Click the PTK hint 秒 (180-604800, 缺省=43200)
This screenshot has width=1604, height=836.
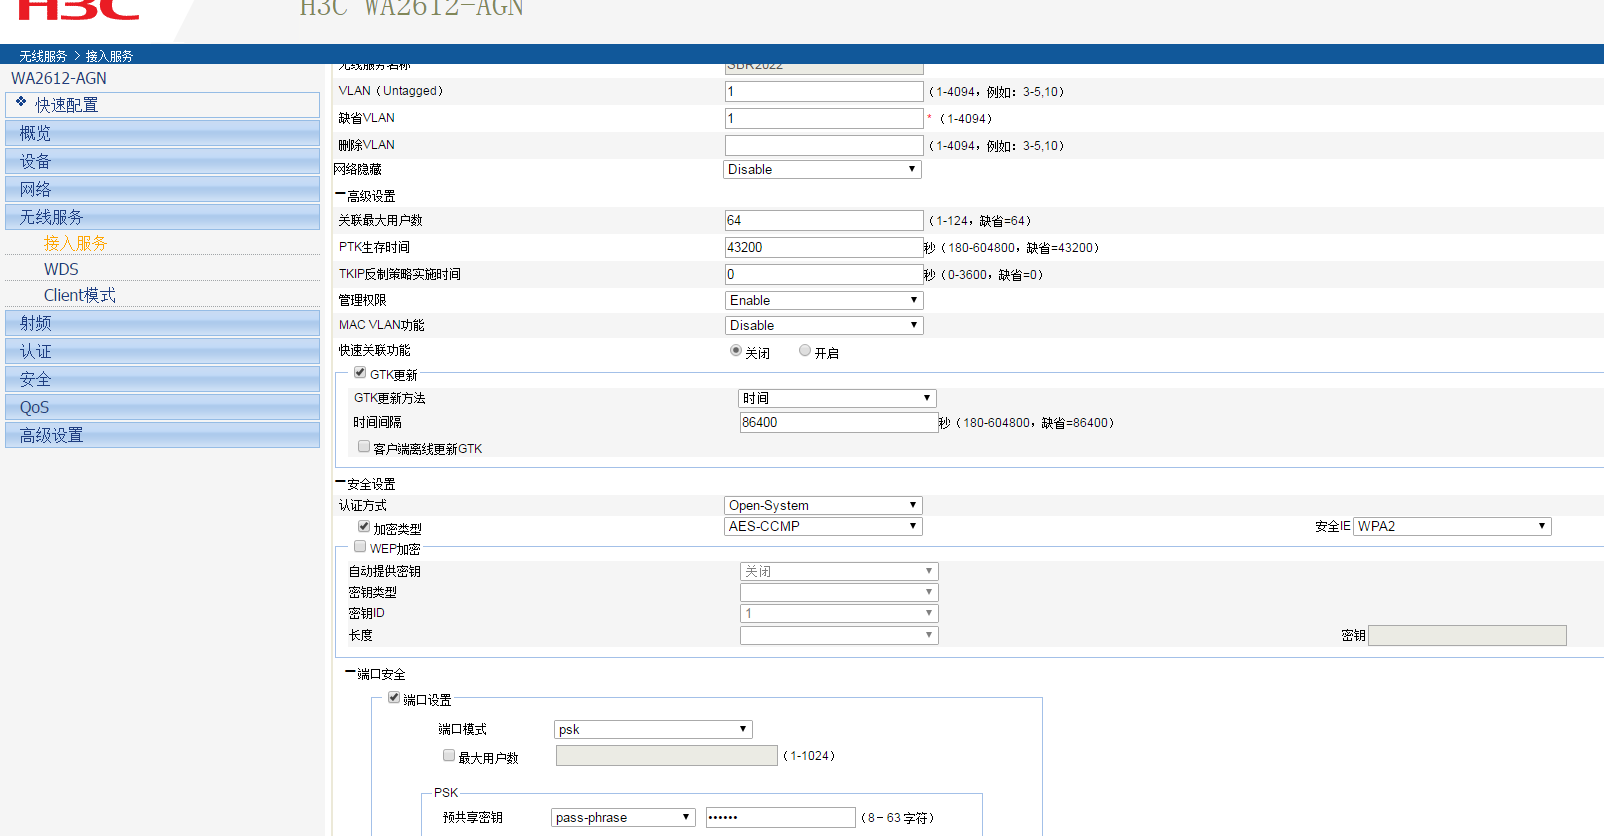coord(1012,248)
